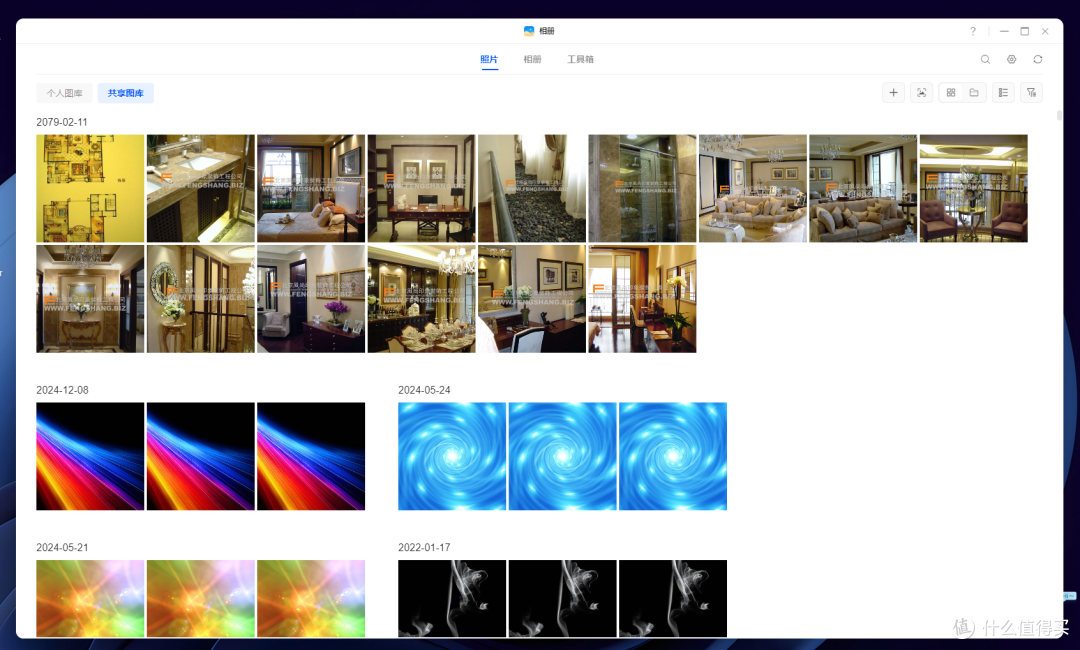Click the 2079-02-11 date heading
1080x650 pixels.
pyautogui.click(x=62, y=122)
